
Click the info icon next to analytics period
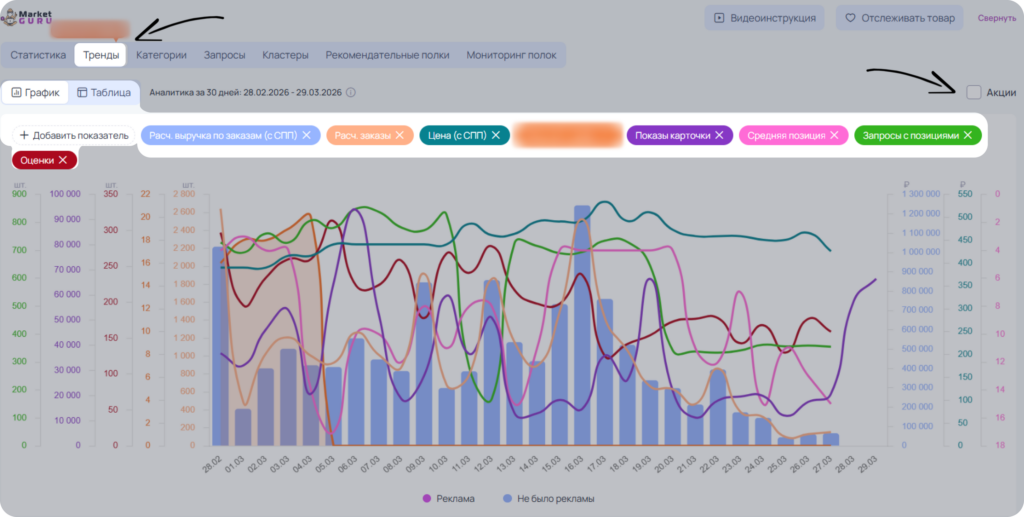point(351,93)
